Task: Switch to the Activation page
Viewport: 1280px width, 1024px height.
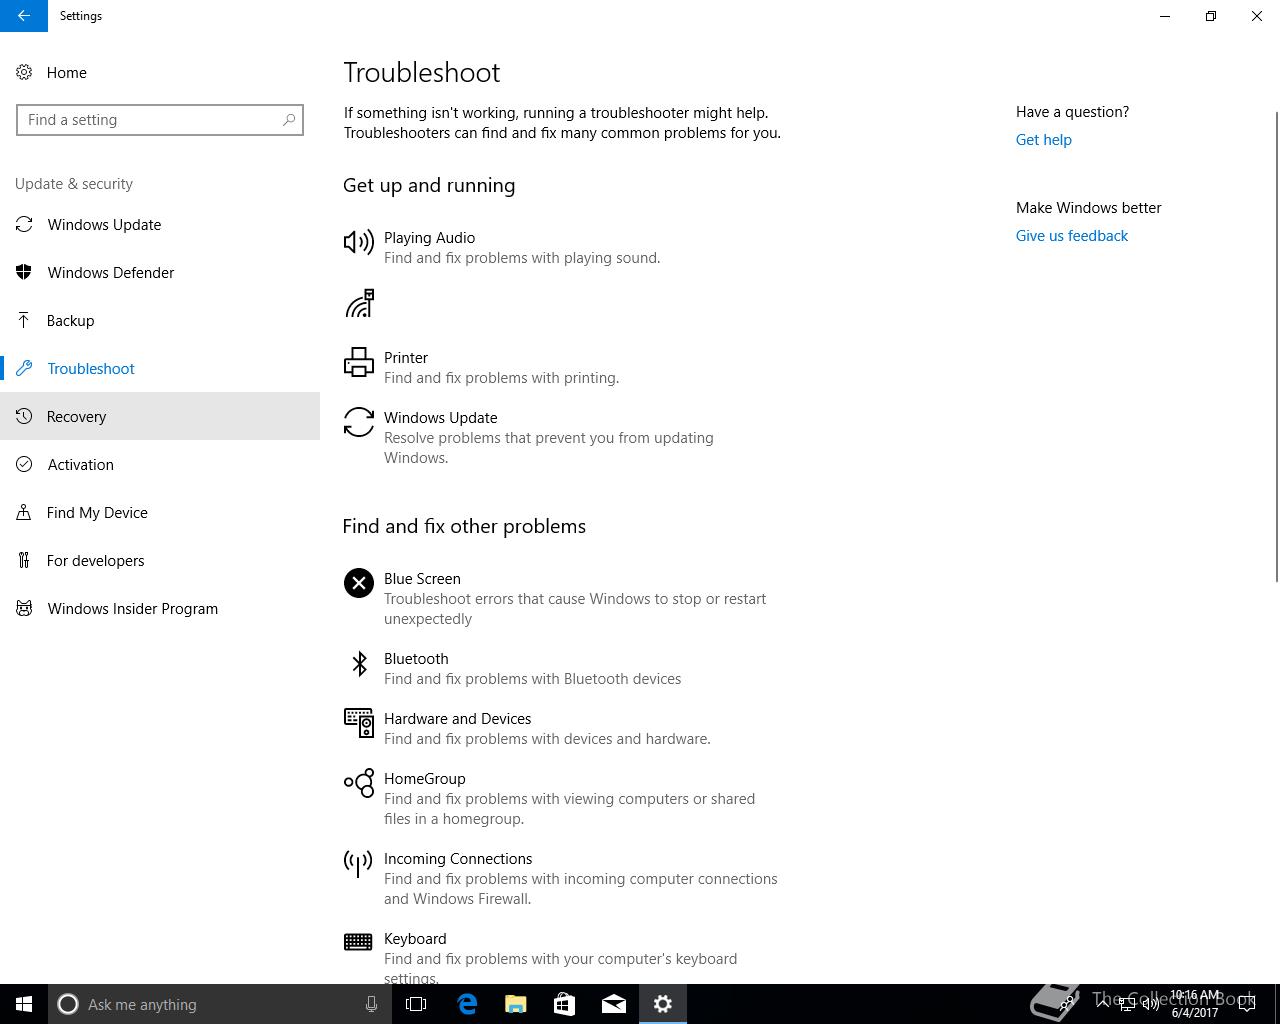Action: click(x=160, y=464)
